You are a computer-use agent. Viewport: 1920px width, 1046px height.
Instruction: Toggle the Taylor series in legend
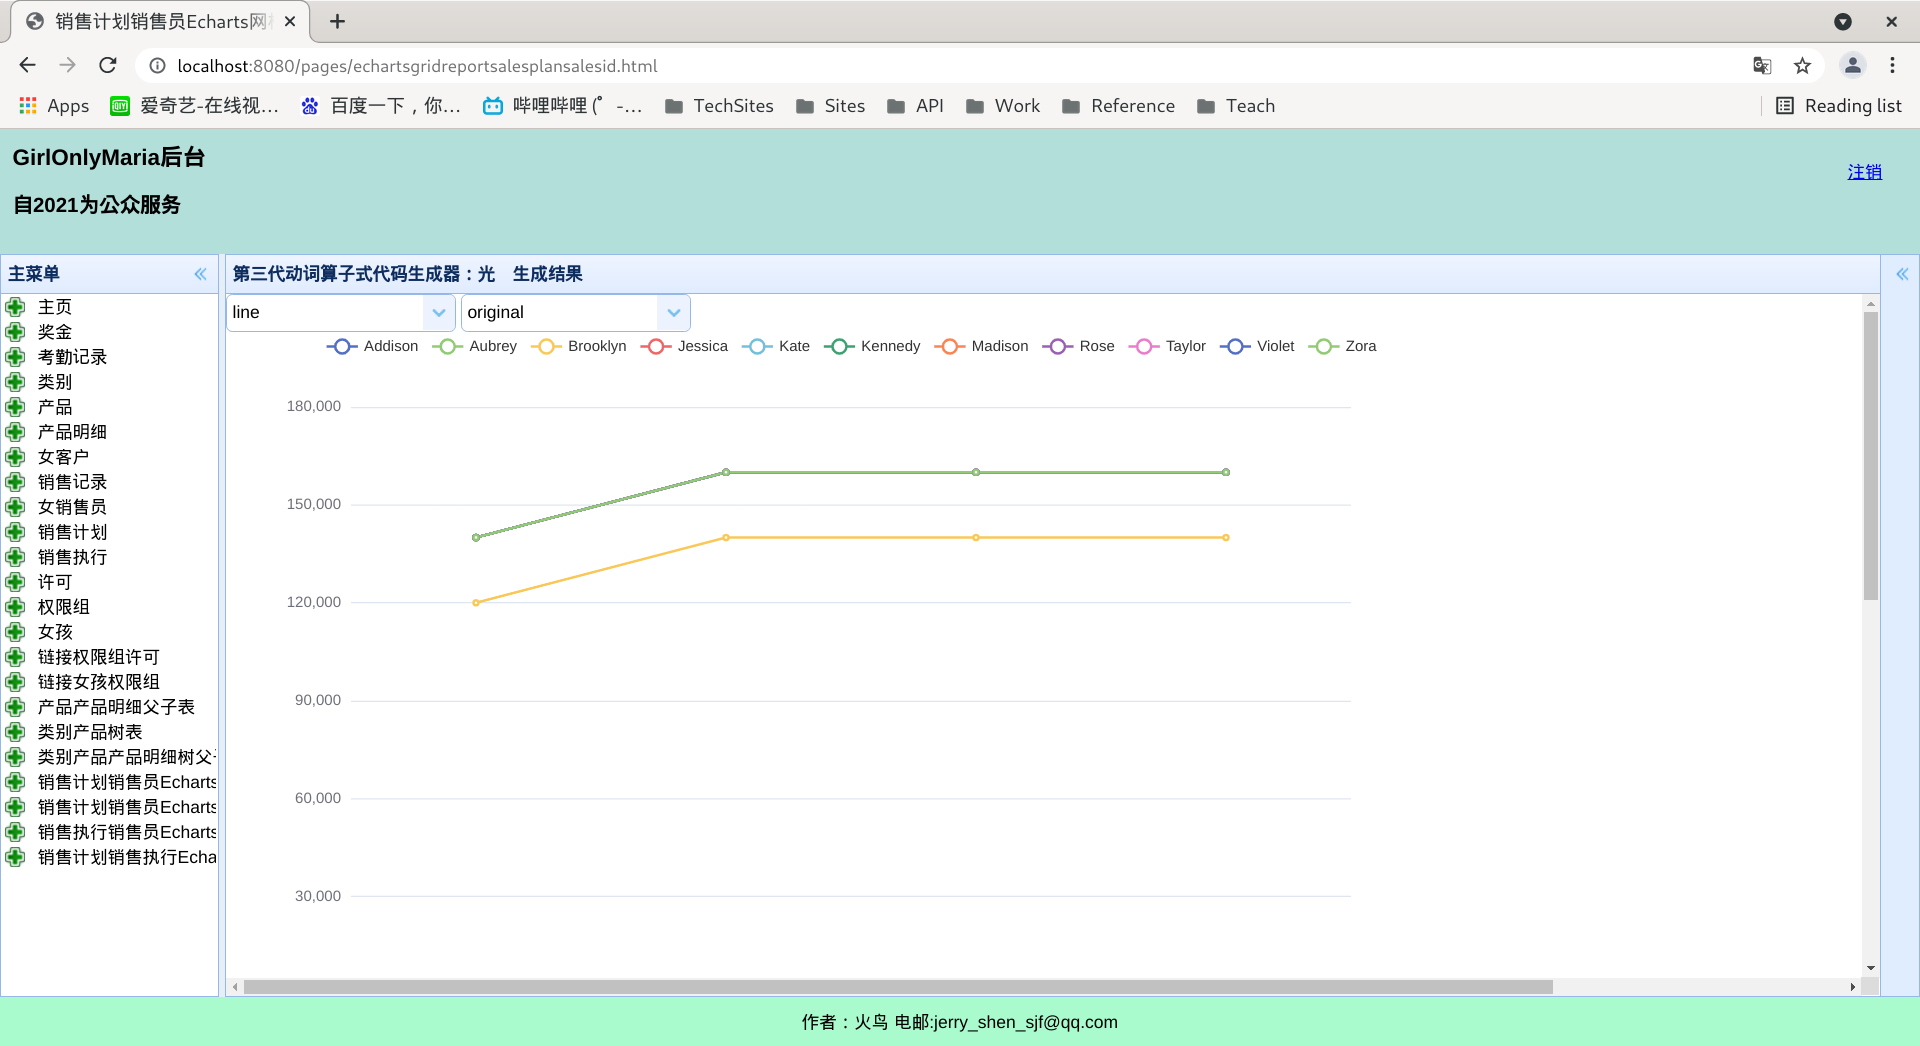(1167, 346)
